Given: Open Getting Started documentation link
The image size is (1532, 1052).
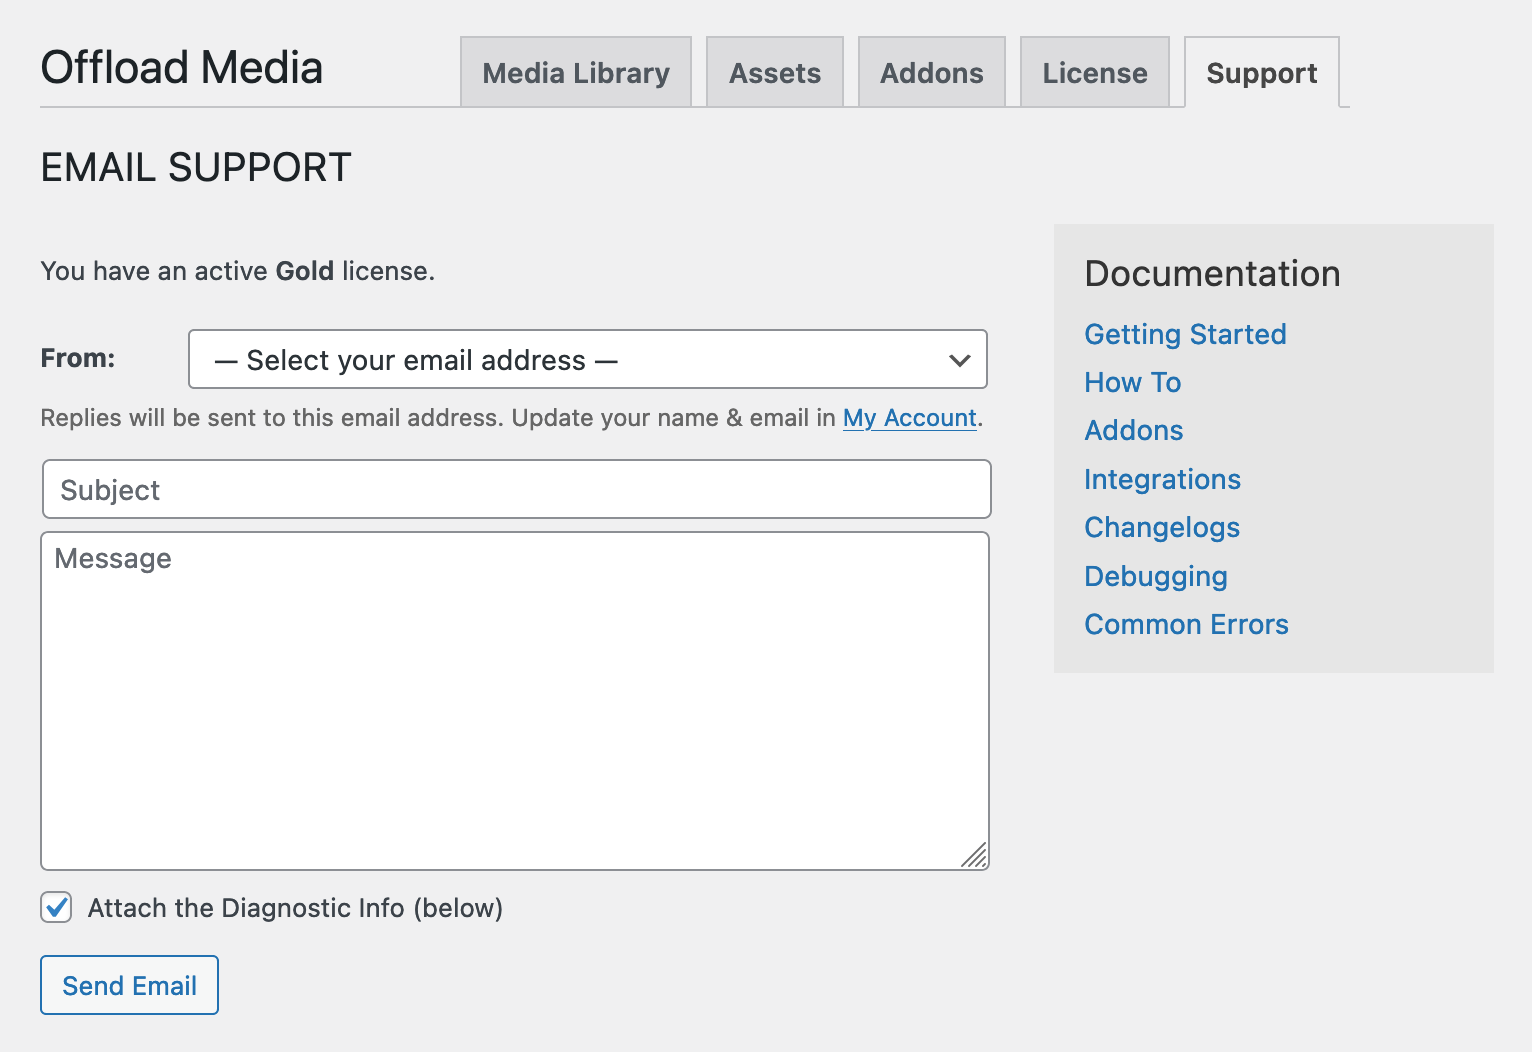Looking at the screenshot, I should [x=1186, y=334].
